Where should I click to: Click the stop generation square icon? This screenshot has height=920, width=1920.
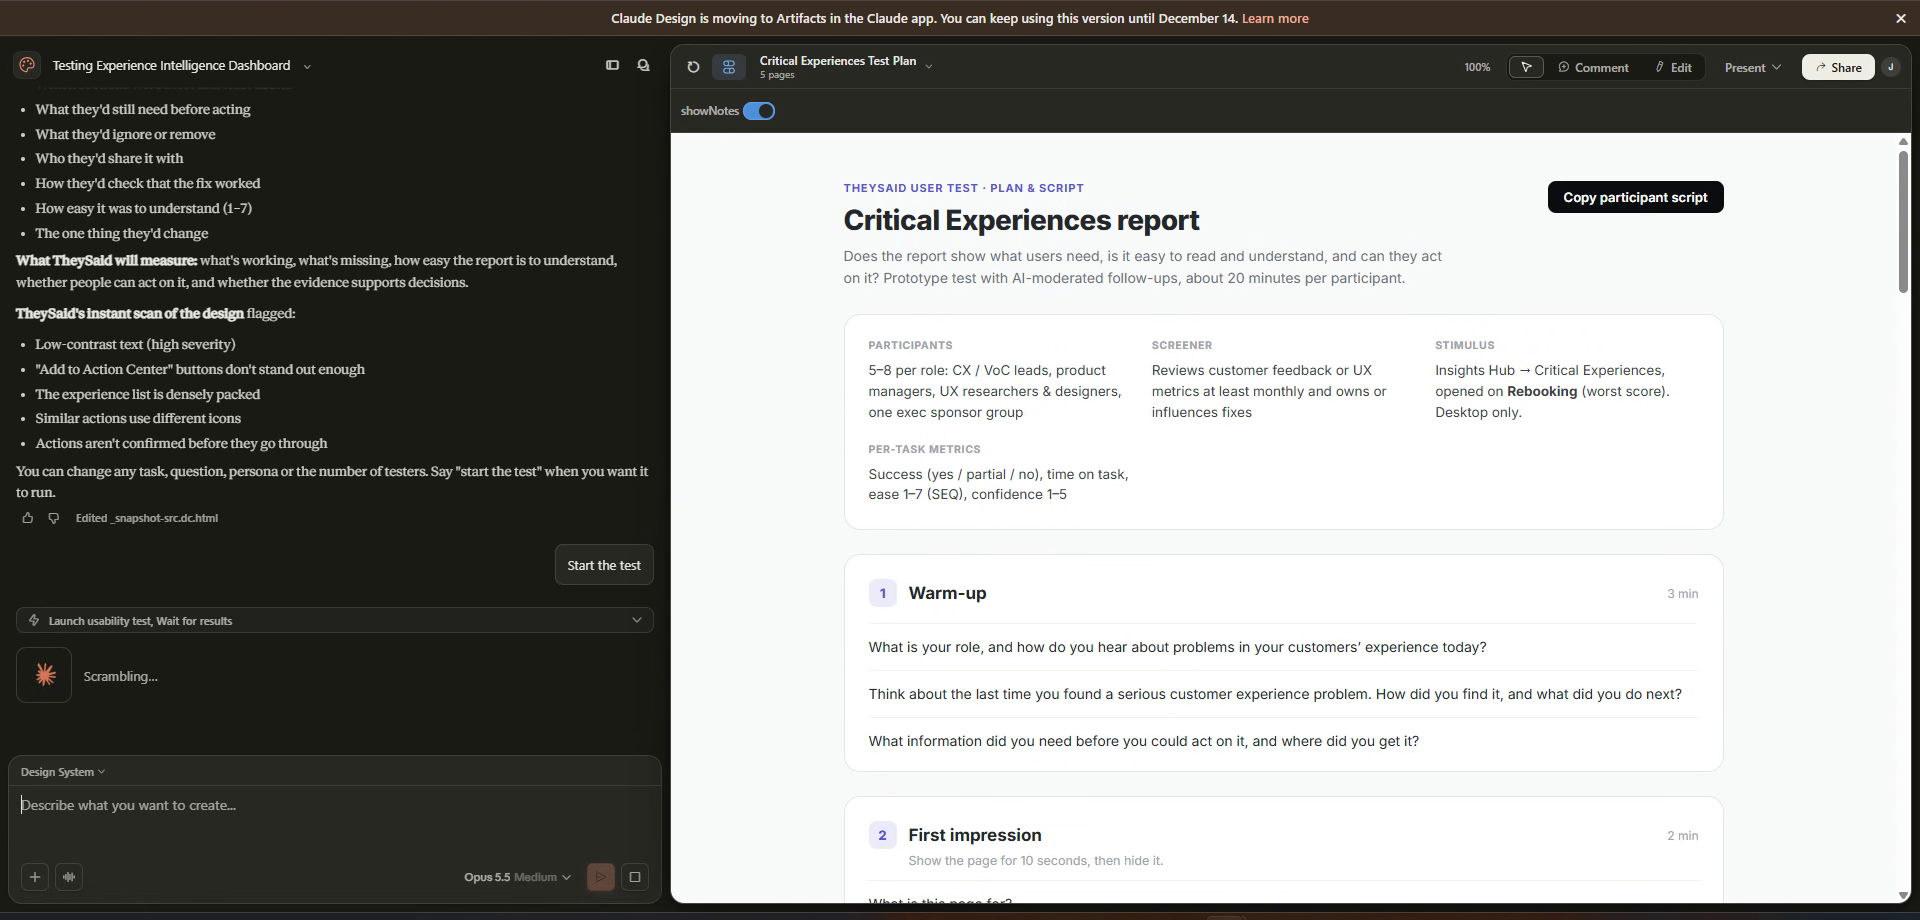click(635, 877)
